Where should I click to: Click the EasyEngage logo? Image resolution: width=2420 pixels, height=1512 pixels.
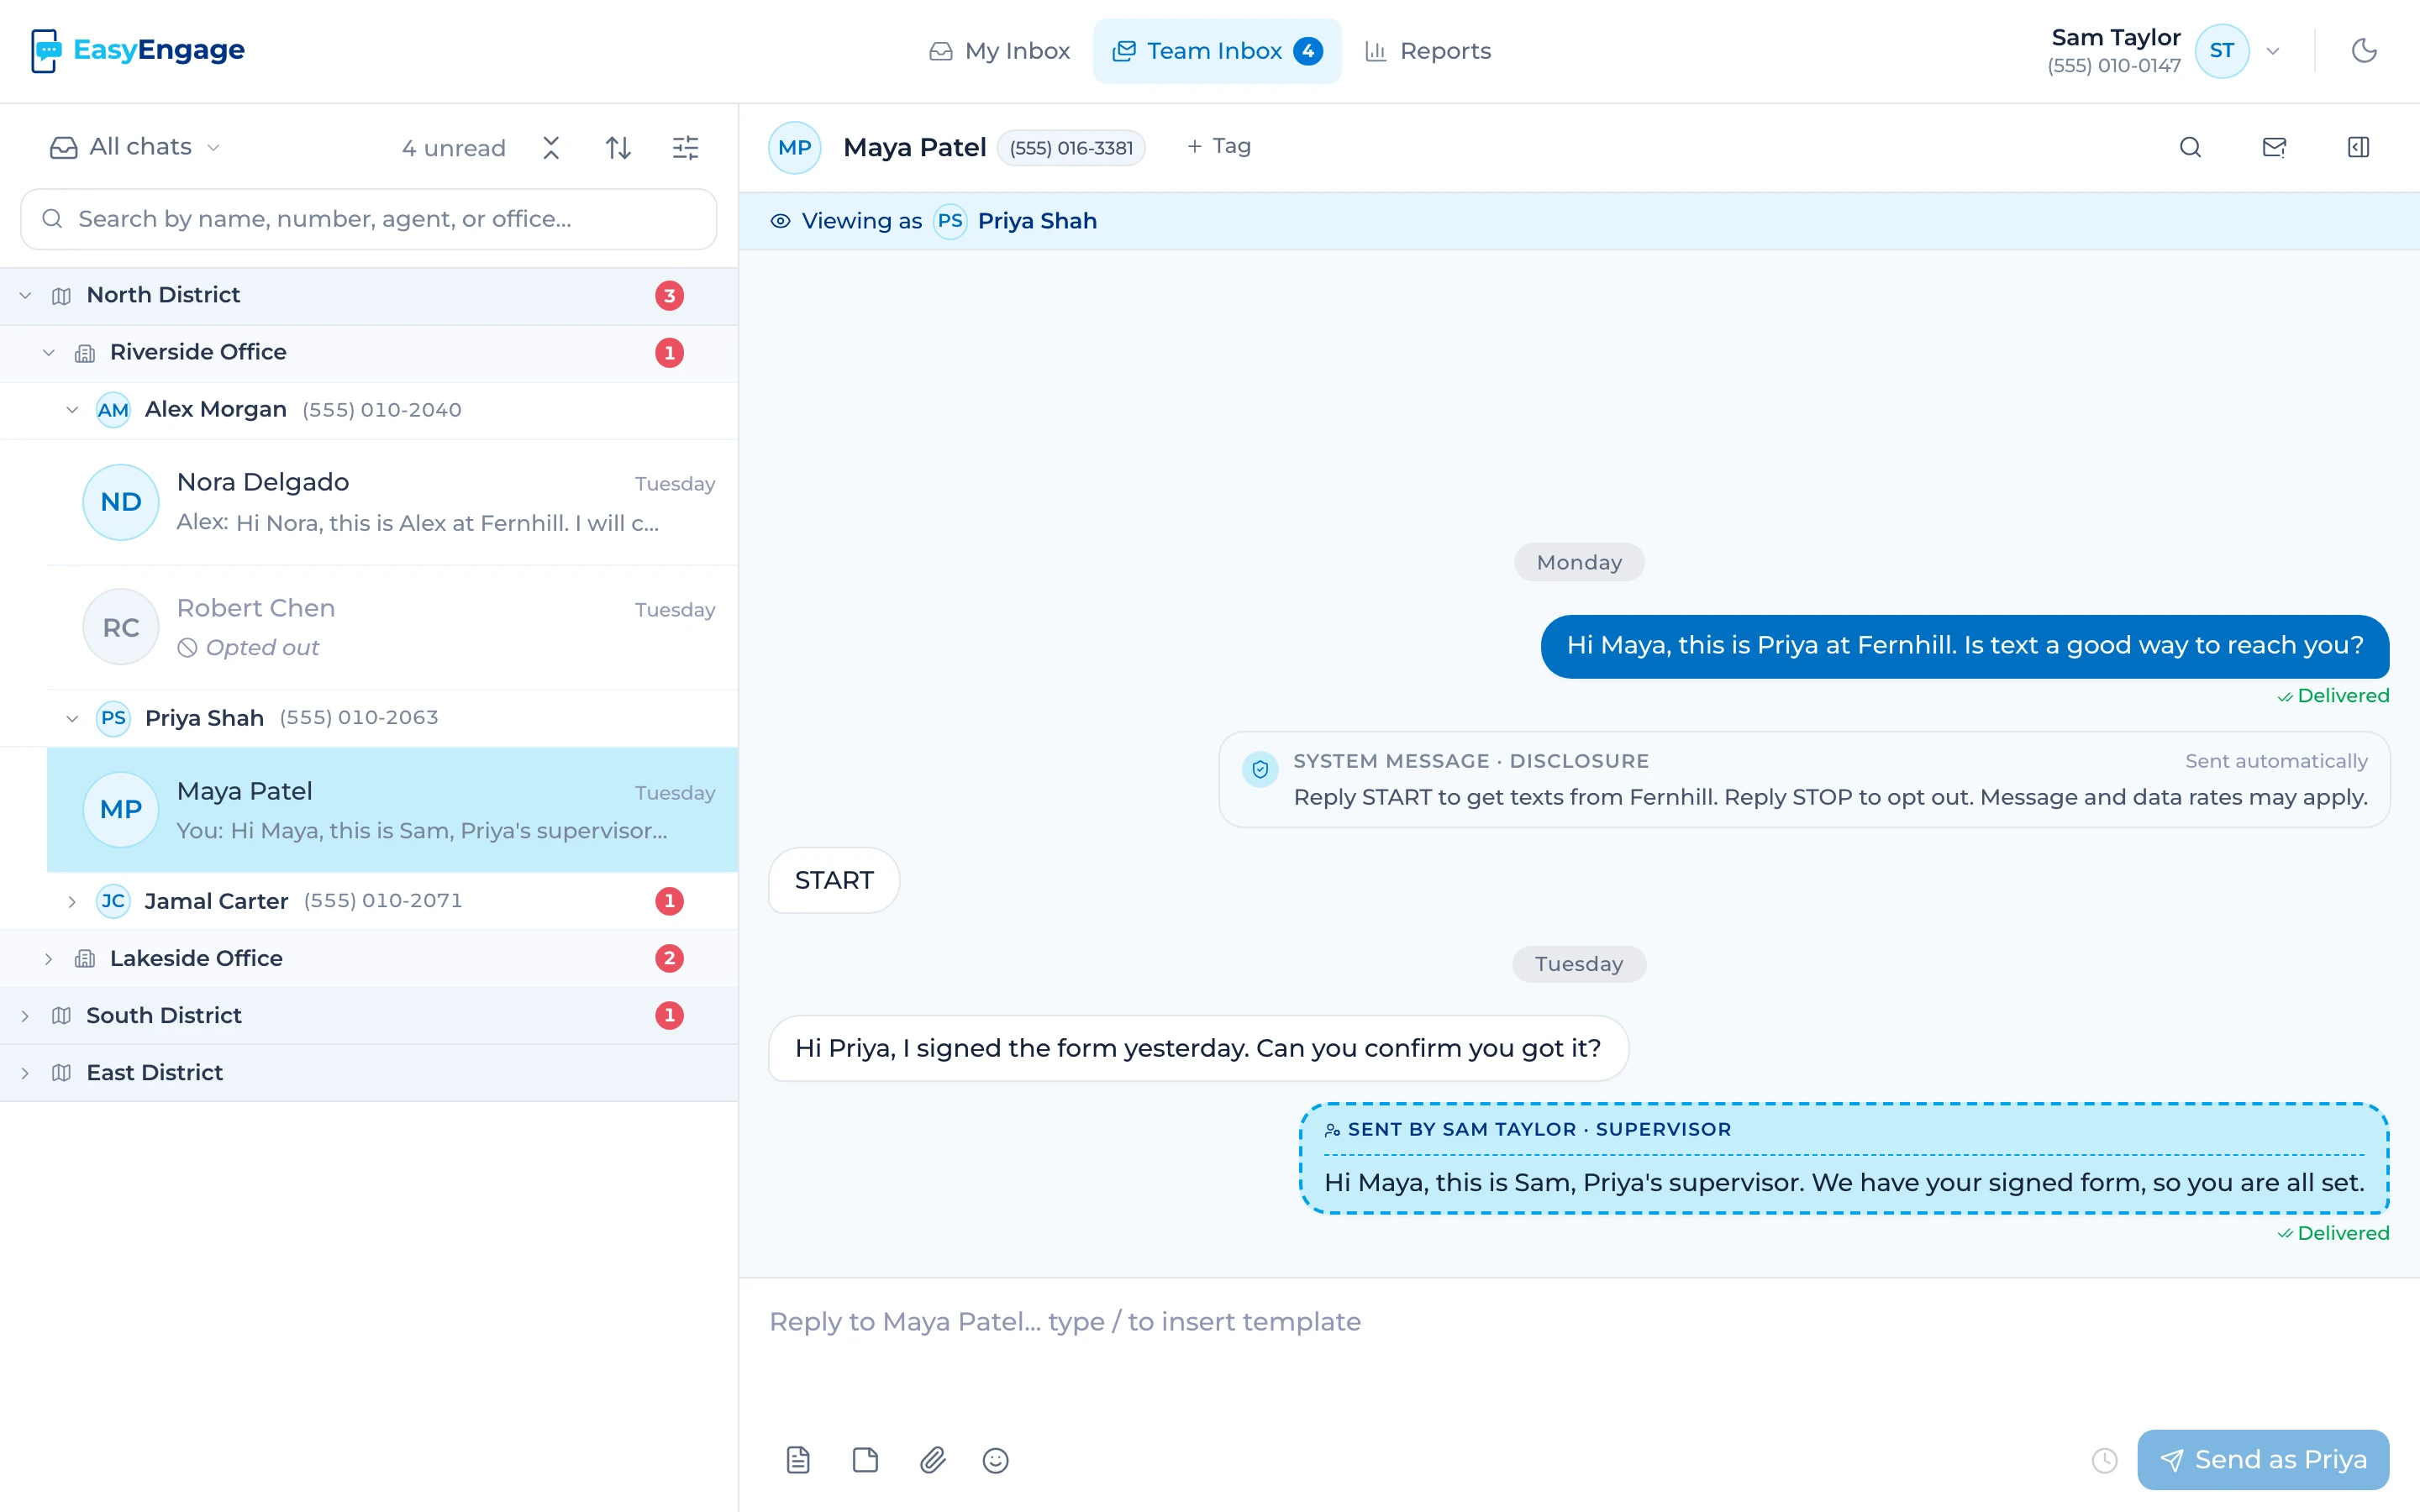pyautogui.click(x=138, y=50)
